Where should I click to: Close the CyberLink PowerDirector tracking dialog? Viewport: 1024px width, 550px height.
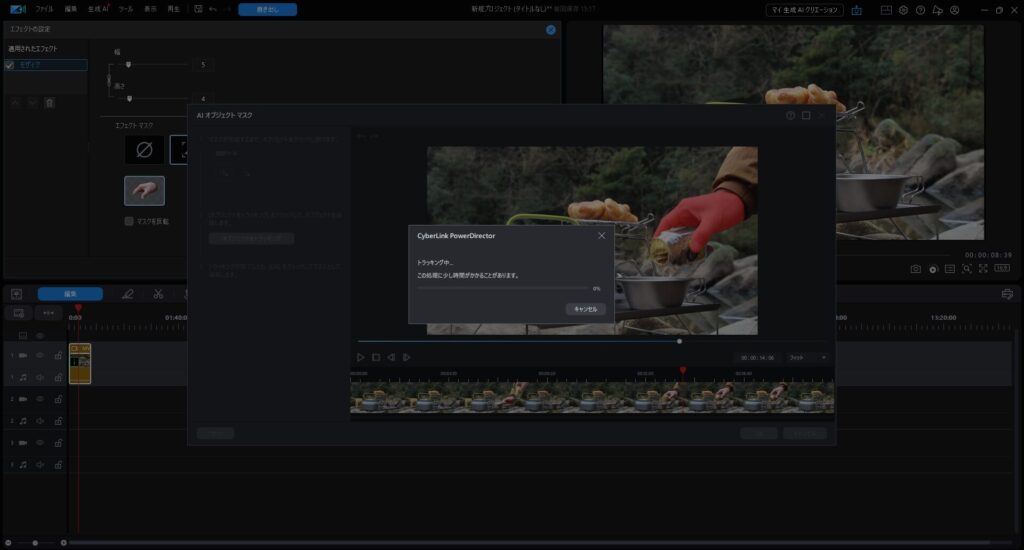pos(601,235)
